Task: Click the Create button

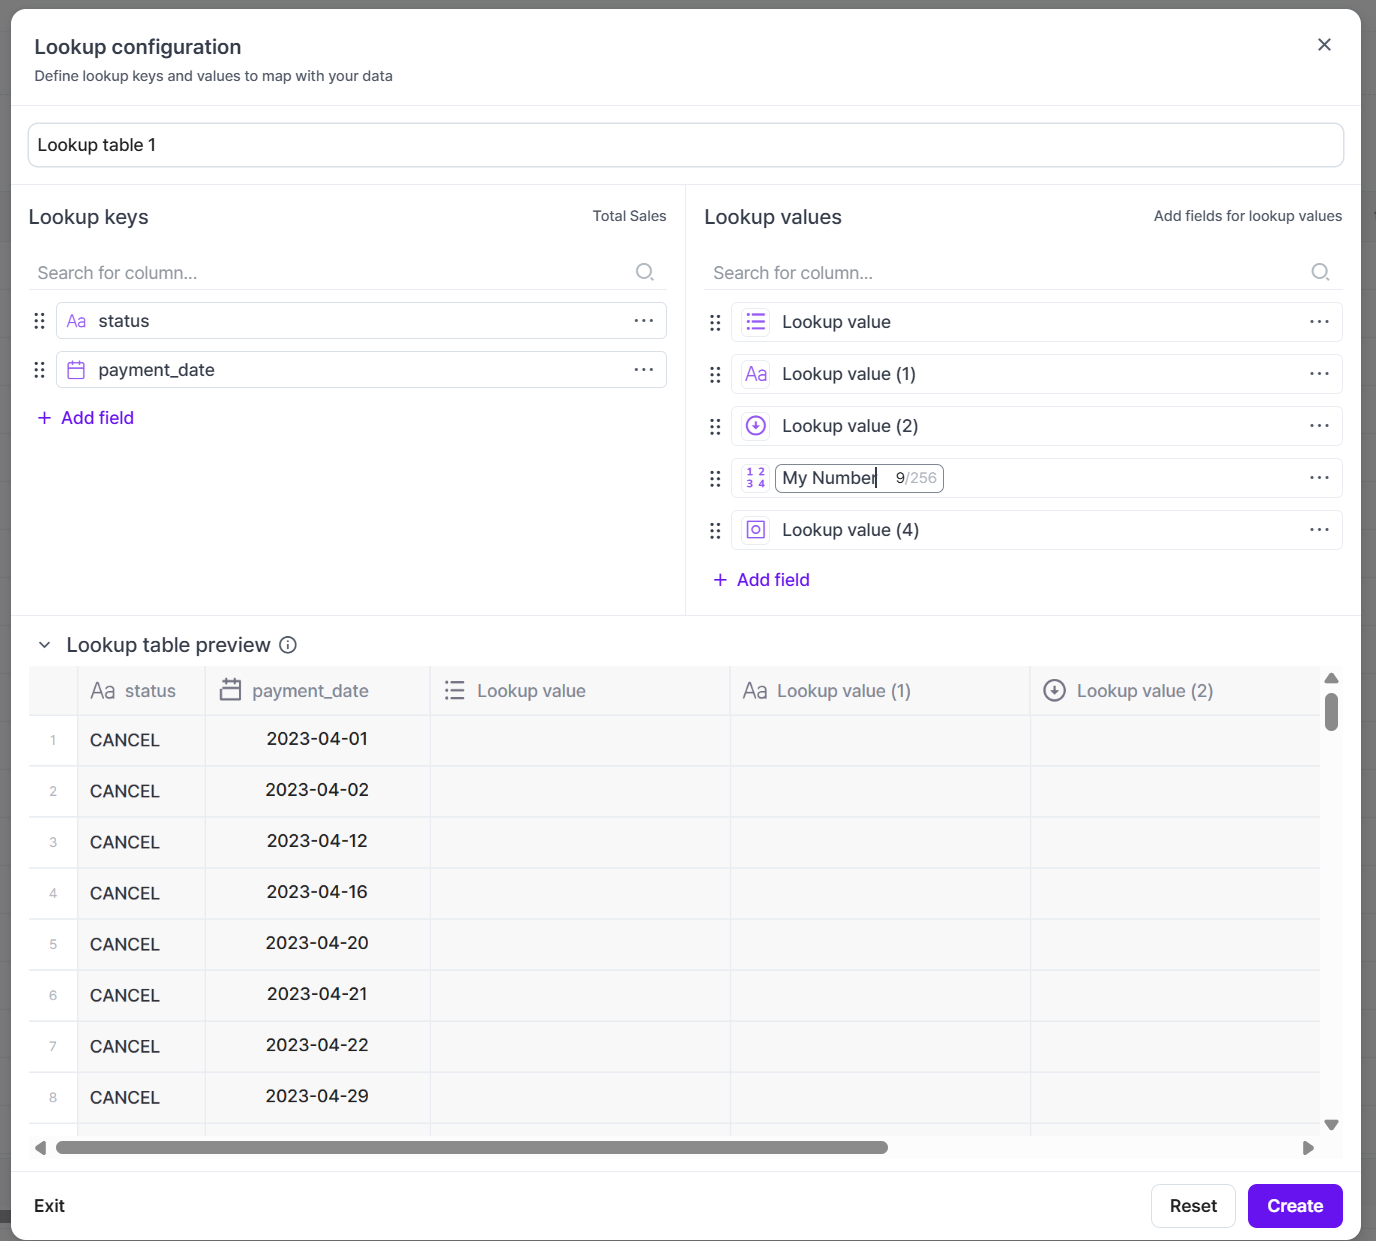Action: pos(1294,1206)
